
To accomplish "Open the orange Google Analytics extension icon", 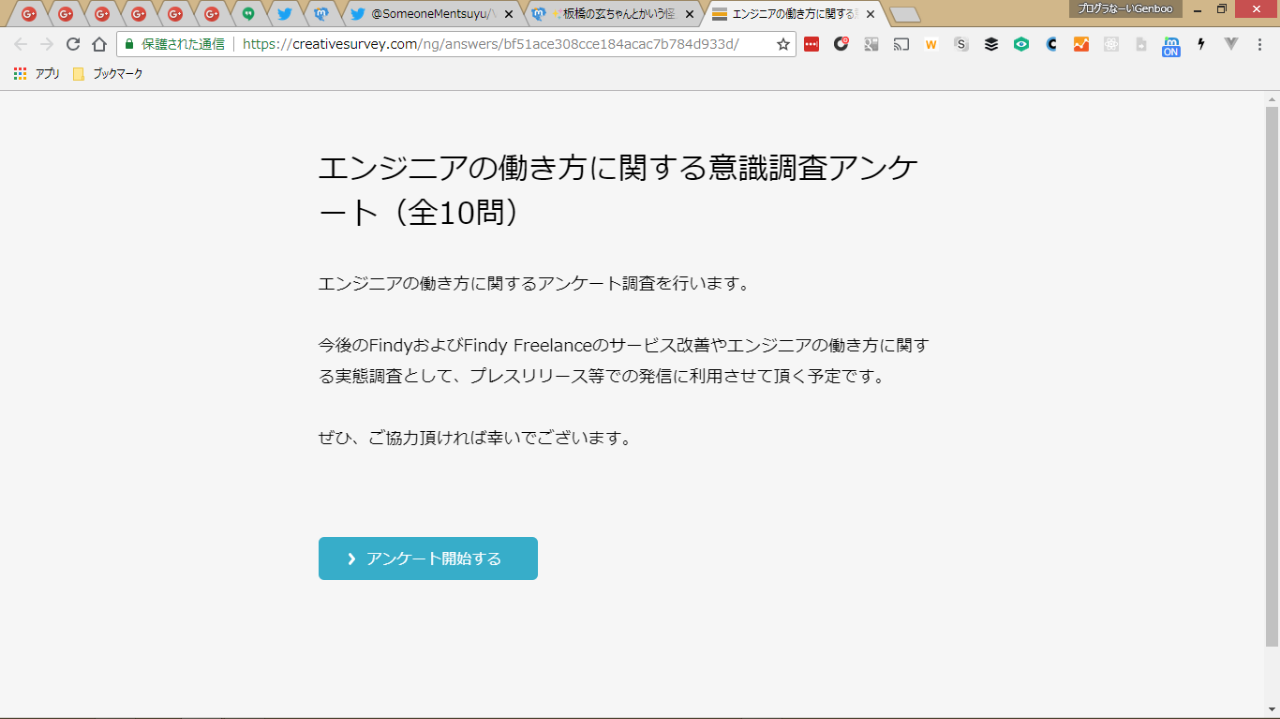I will click(x=1081, y=44).
